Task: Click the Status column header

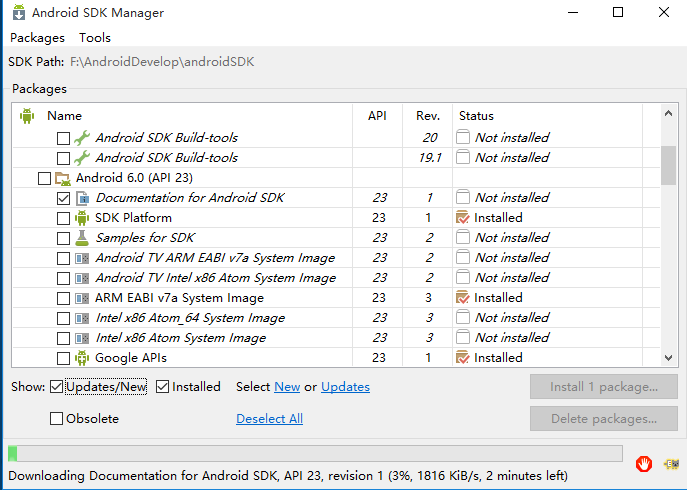Action: [476, 116]
